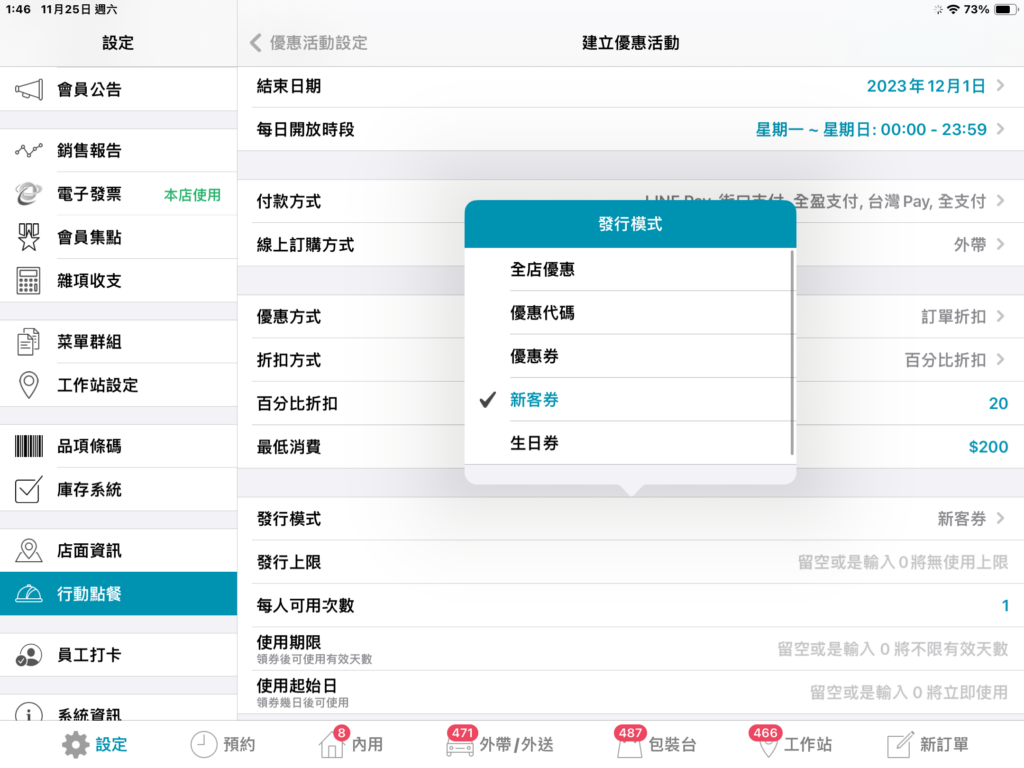The width and height of the screenshot is (1024, 768).
Task: Open 發行模式 row showing 新客券
Action: tap(631, 519)
